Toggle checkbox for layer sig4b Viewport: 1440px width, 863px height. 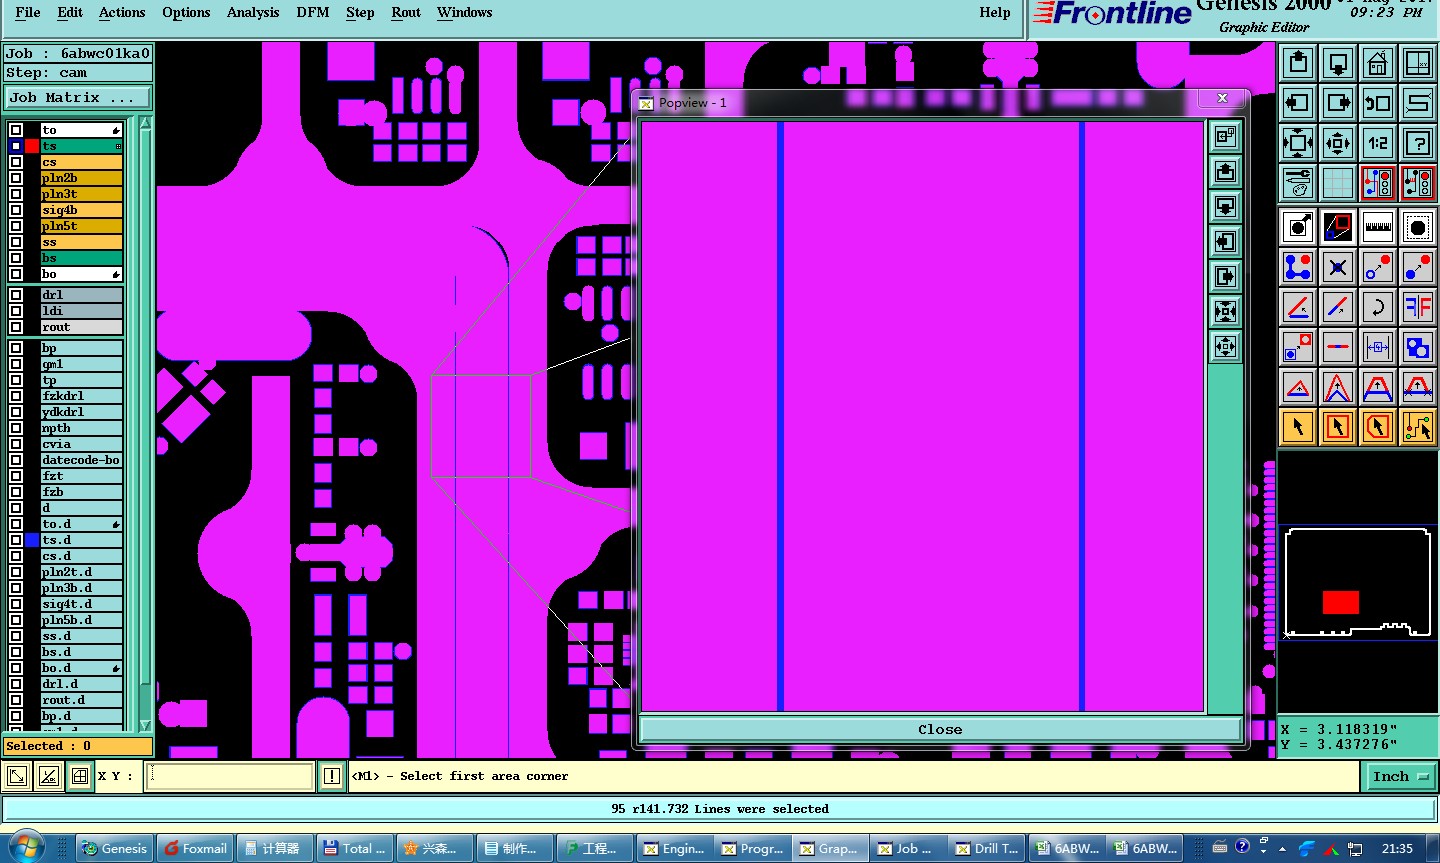(16, 210)
